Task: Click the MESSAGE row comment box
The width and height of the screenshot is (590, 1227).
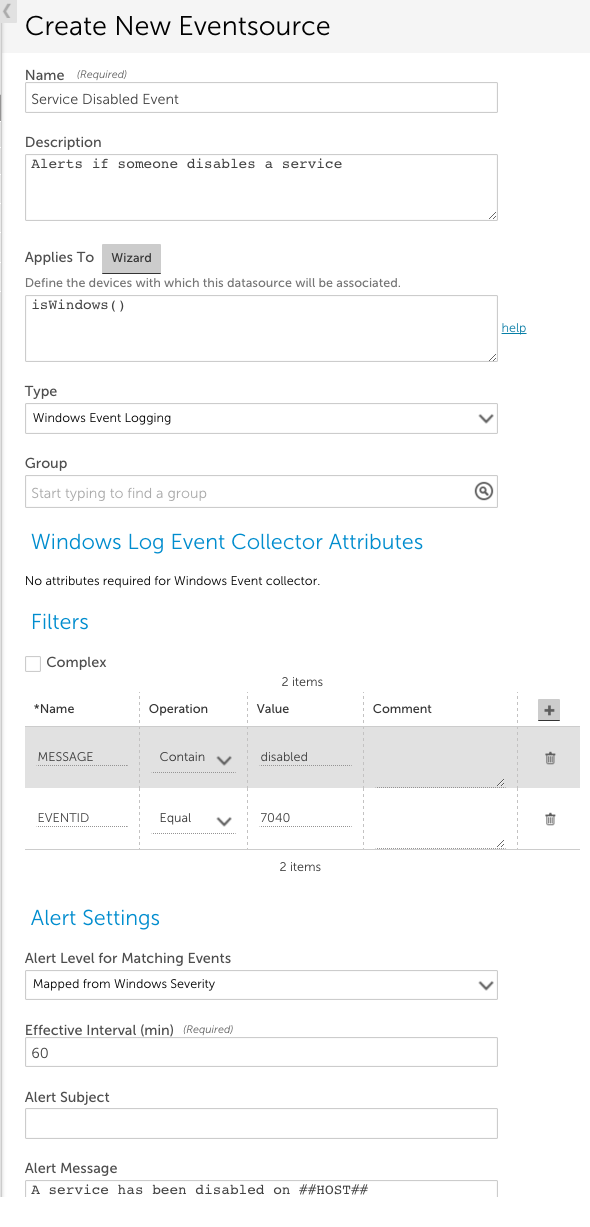Action: click(440, 757)
